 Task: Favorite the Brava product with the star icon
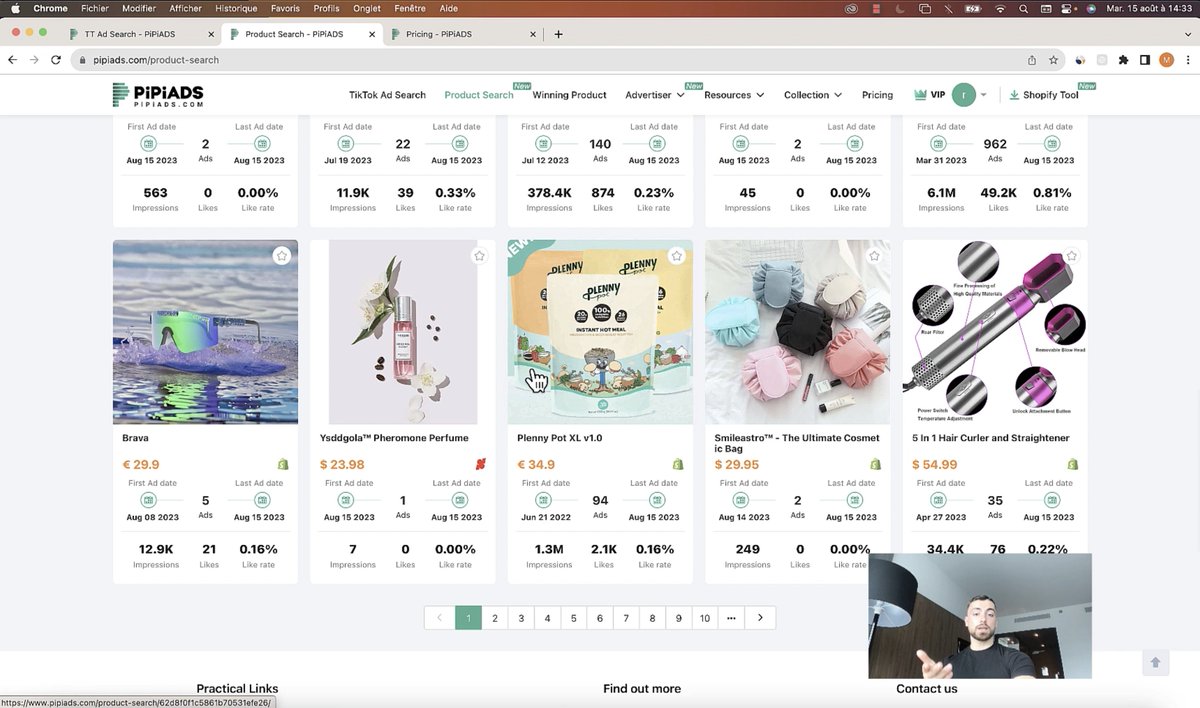tap(282, 256)
